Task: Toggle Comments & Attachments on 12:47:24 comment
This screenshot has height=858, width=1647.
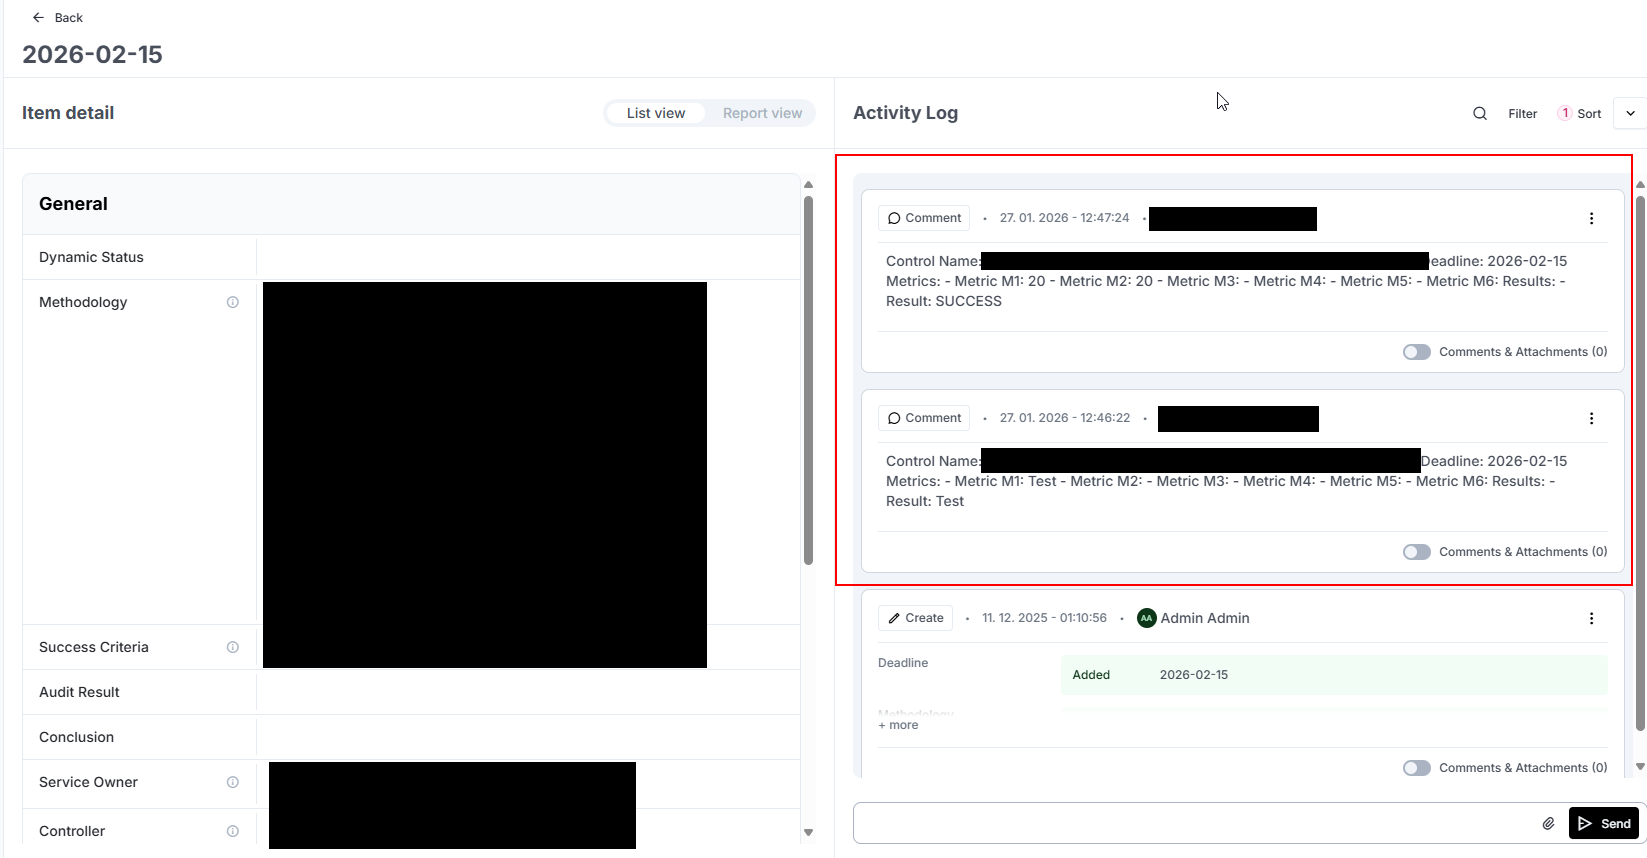Action: tap(1416, 352)
